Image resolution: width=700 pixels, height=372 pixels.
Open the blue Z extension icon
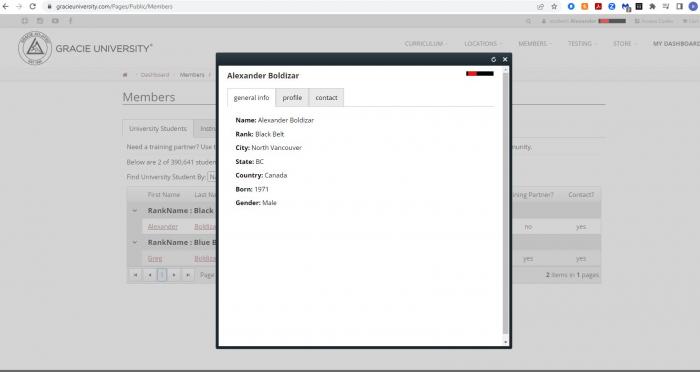pyautogui.click(x=612, y=7)
